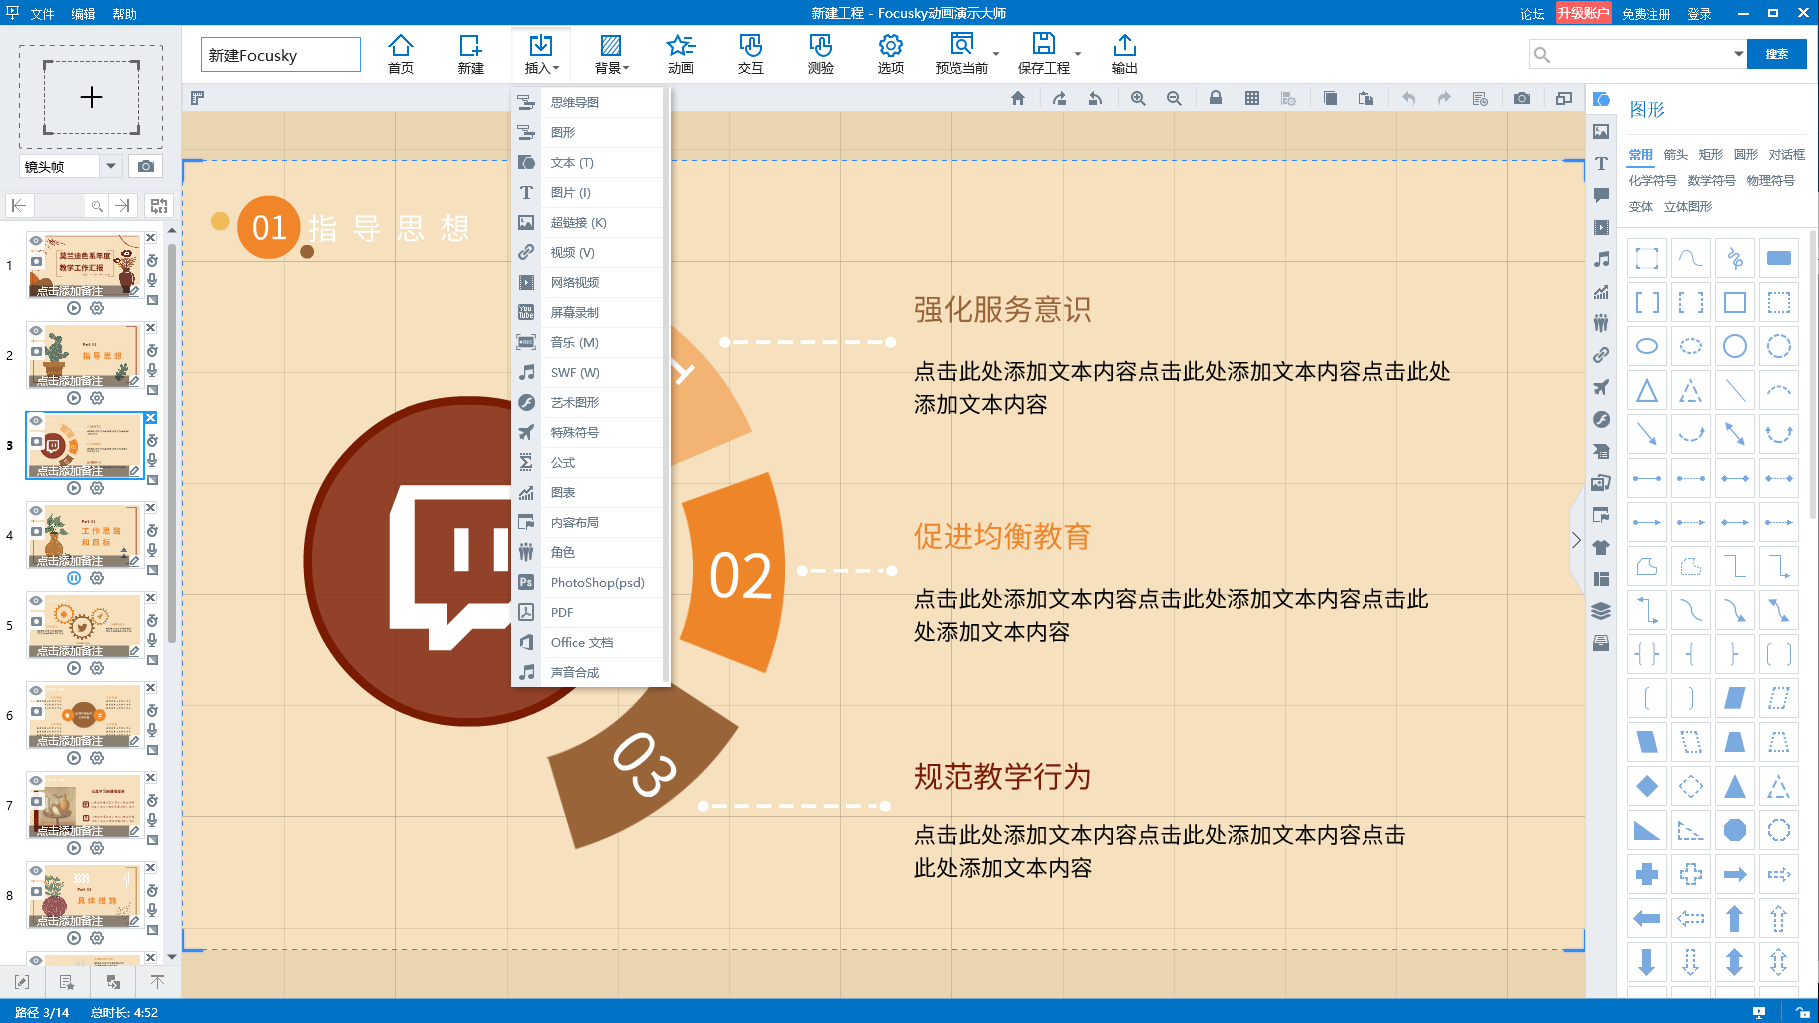
Task: Select the ellipse outline shape
Action: pyautogui.click(x=1647, y=346)
